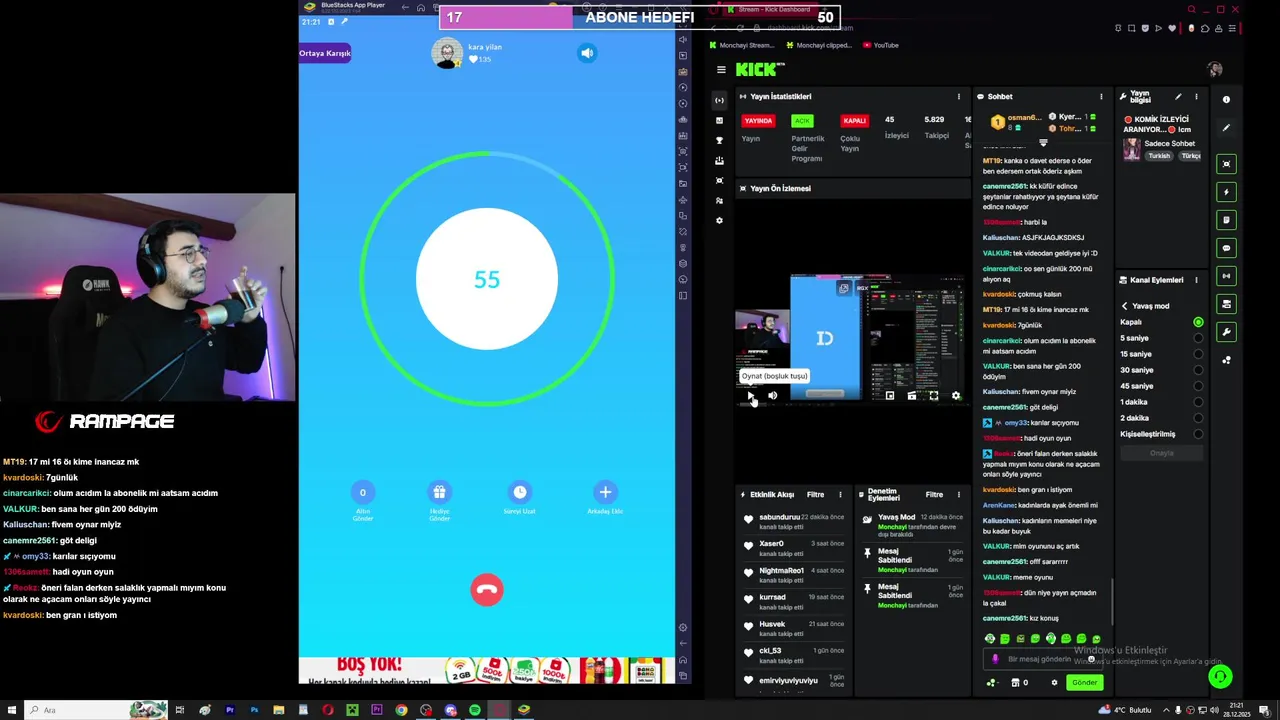Viewport: 1280px width, 720px height.
Task: Open the chat shop icon showing 0
Action: point(1020,682)
